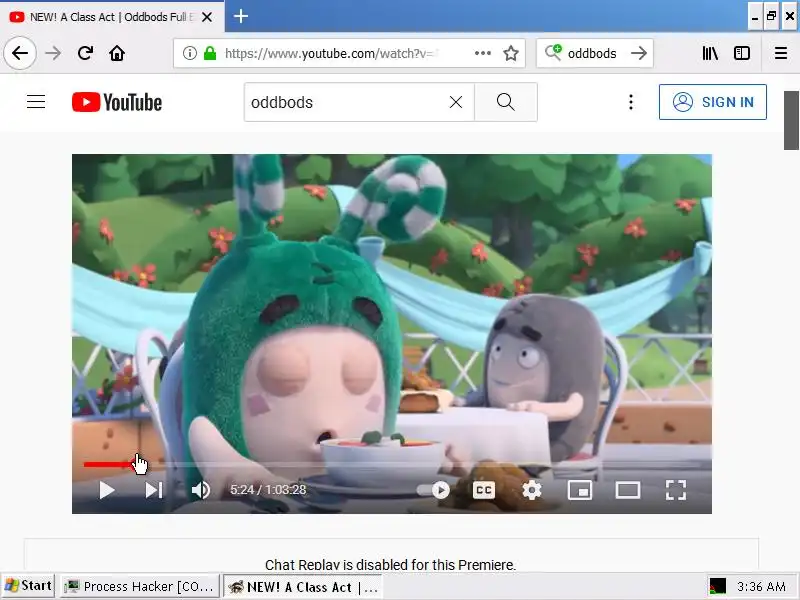Click the 3:36 AM taskbar clock
Viewport: 800px width, 600px height.
click(x=761, y=586)
